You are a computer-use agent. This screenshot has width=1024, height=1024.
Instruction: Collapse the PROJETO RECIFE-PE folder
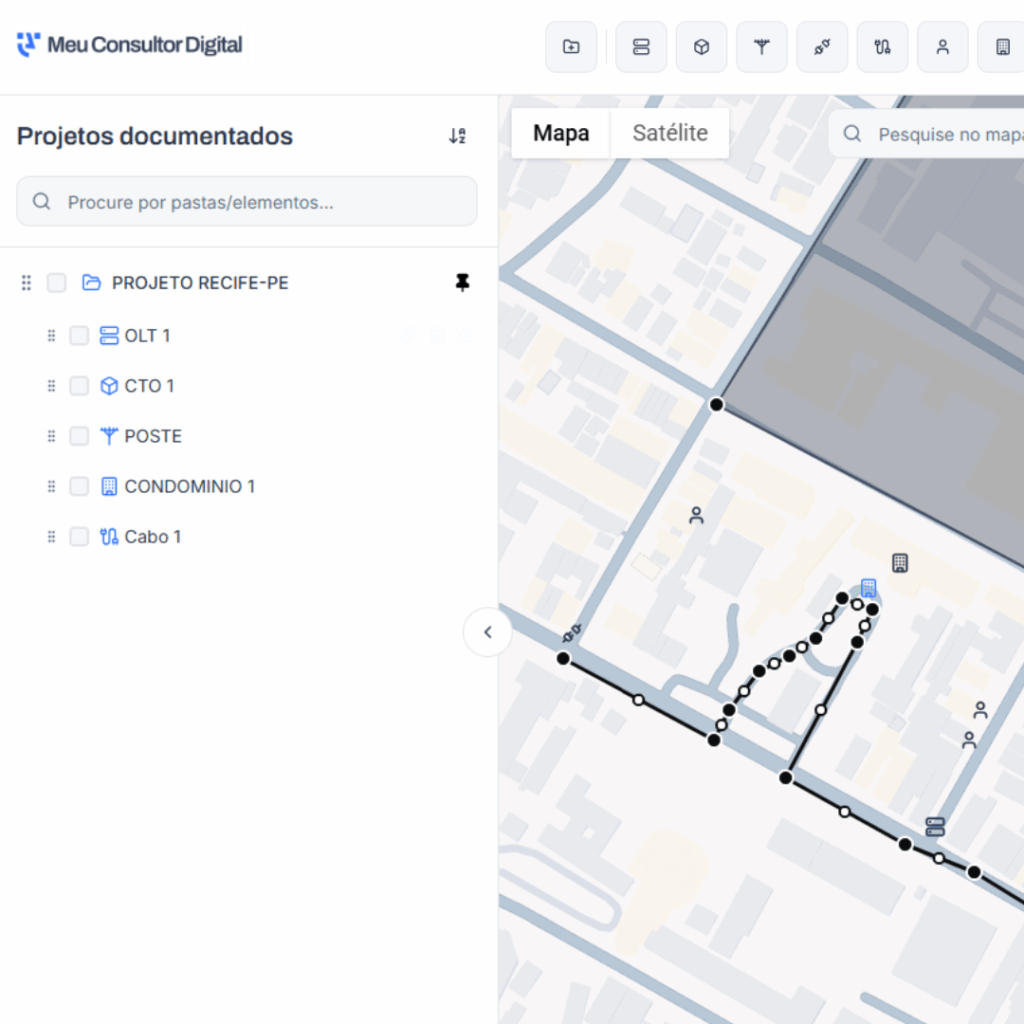point(92,283)
